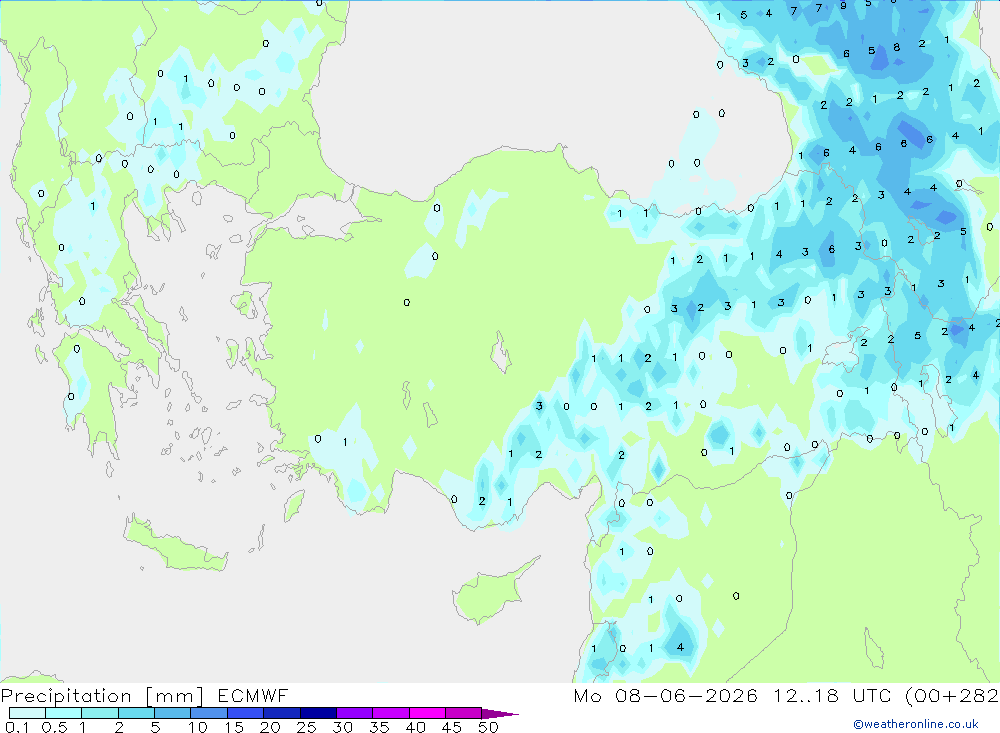Click the legend label '25'
Screen dimensions: 1000x733
coord(306,727)
